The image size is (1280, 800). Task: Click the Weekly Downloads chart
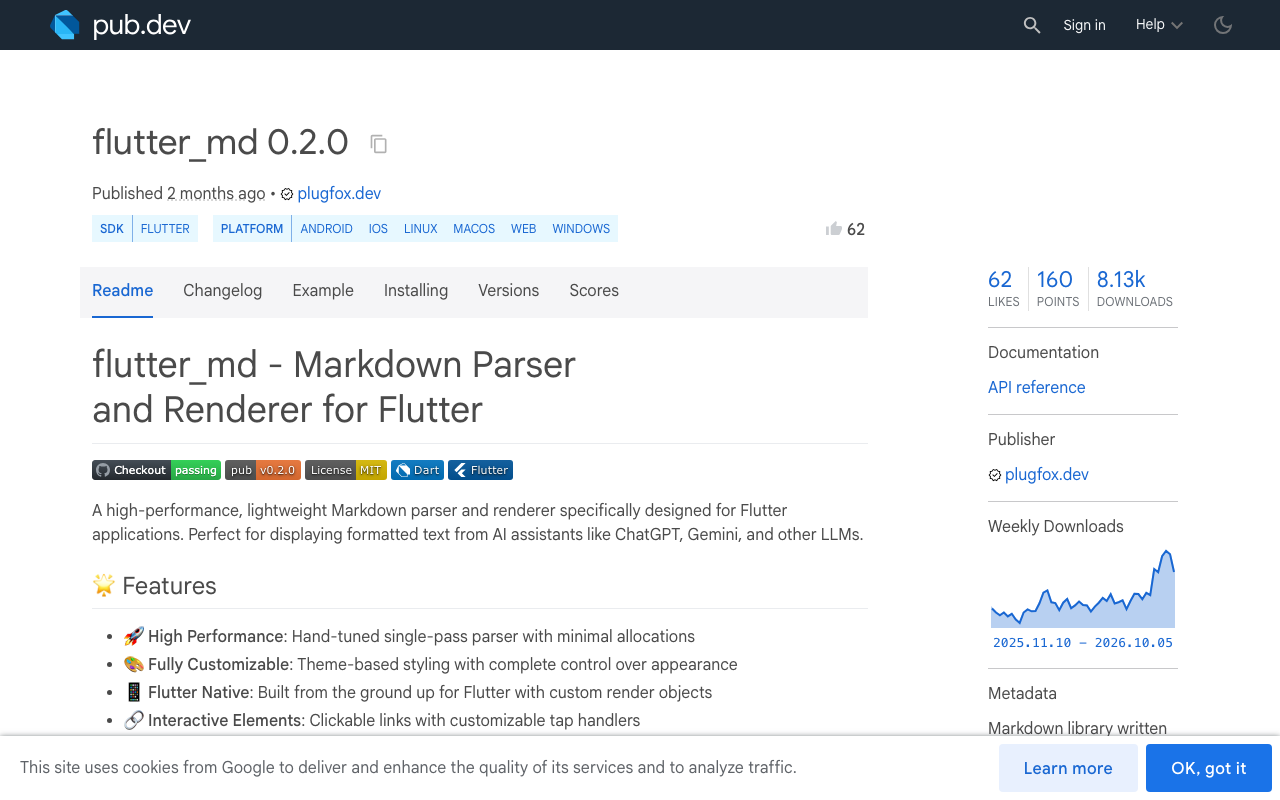[x=1083, y=589]
